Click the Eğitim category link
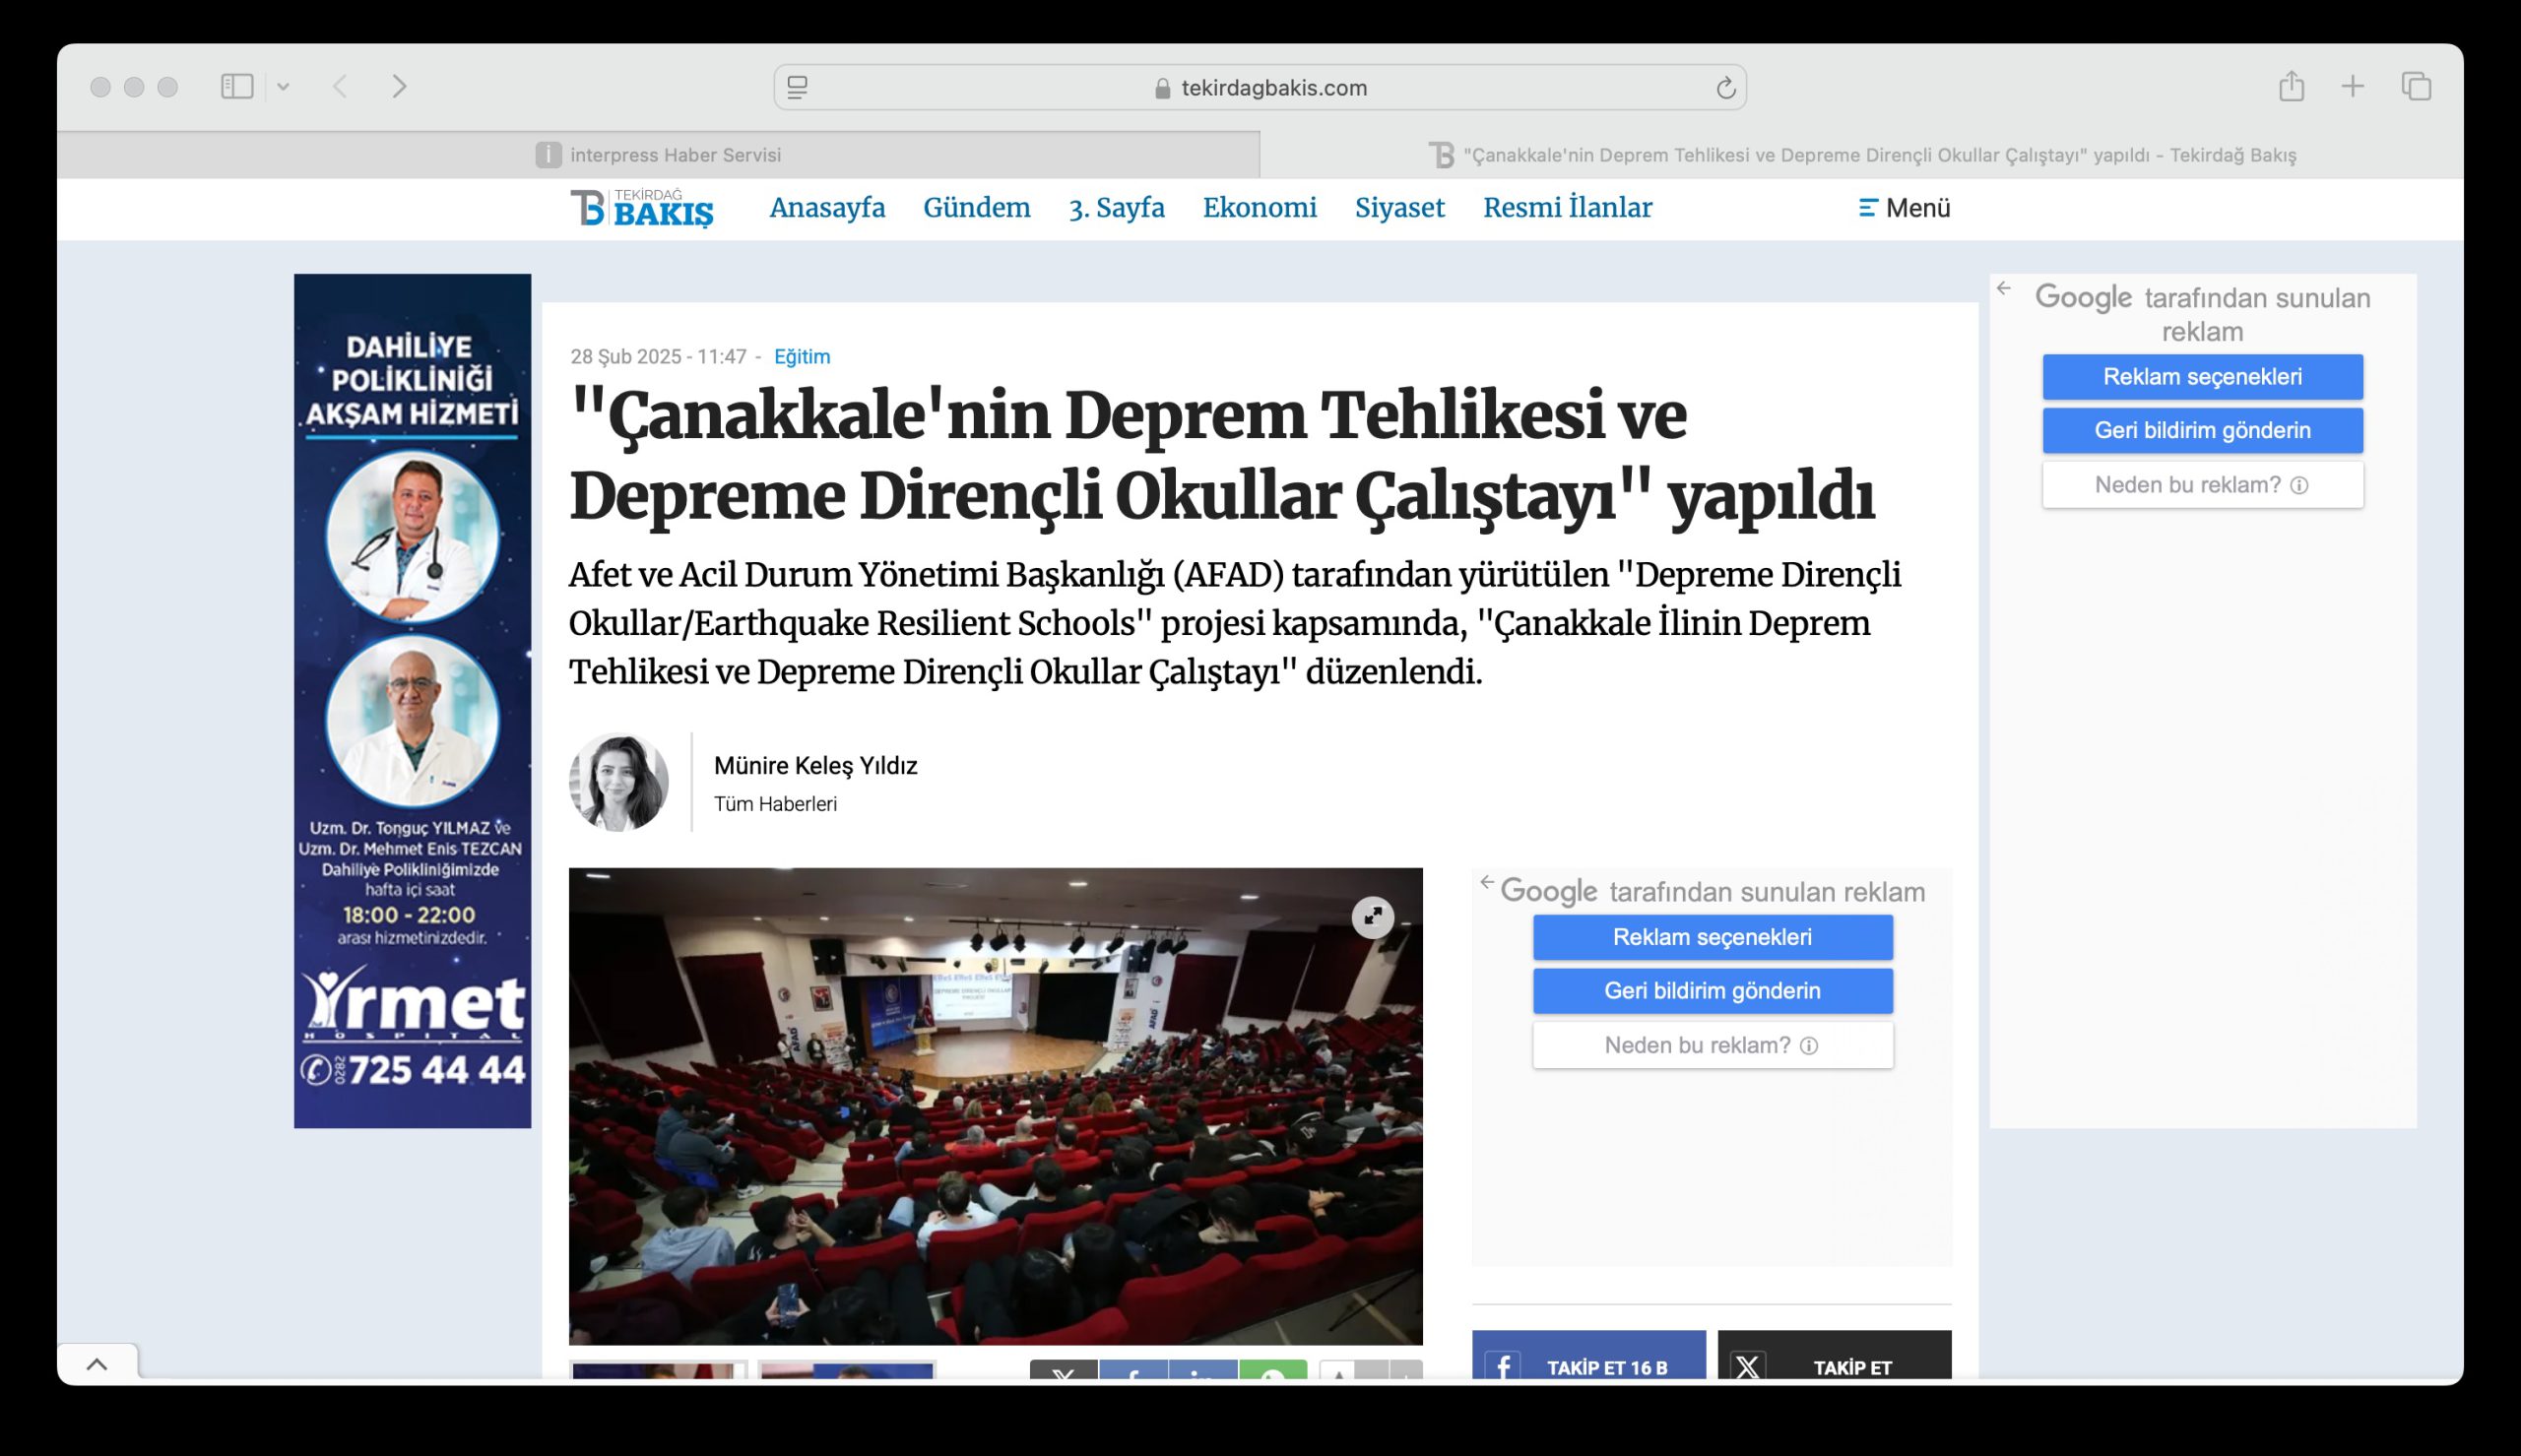 (802, 357)
